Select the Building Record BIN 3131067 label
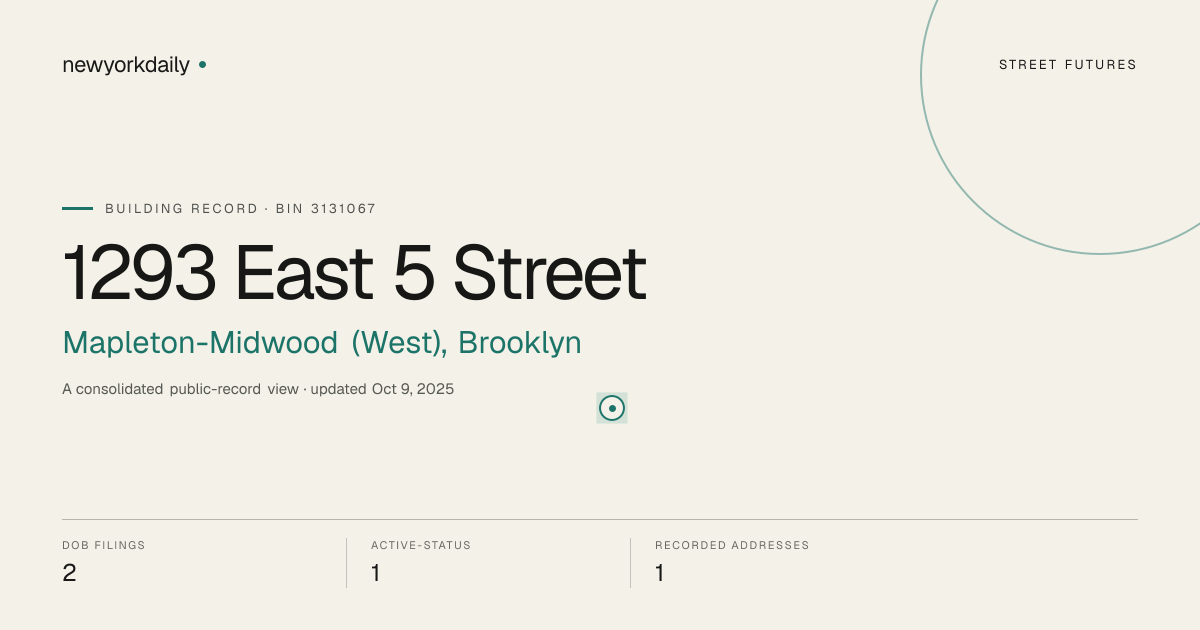 240,209
